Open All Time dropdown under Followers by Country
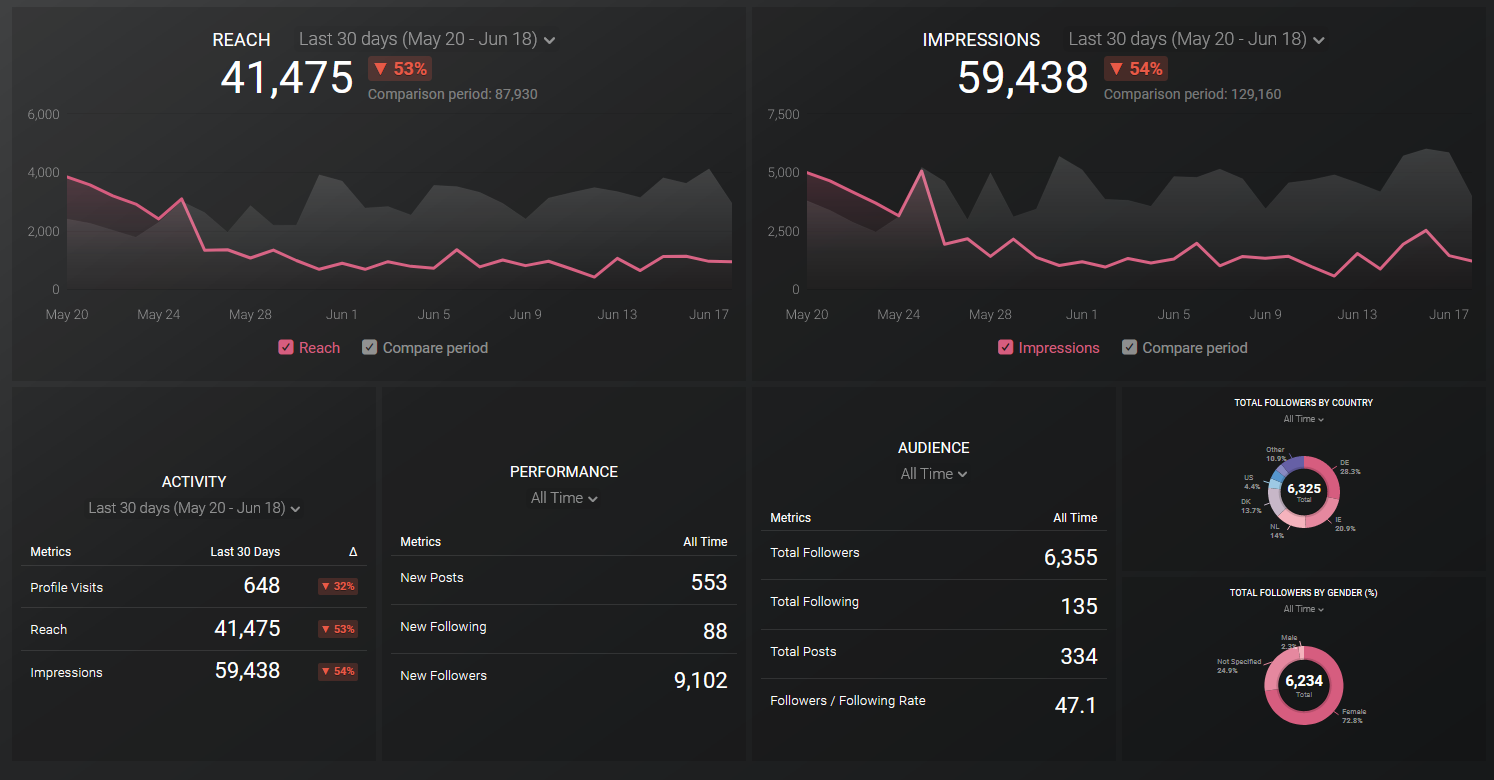This screenshot has height=780, width=1494. point(1304,419)
